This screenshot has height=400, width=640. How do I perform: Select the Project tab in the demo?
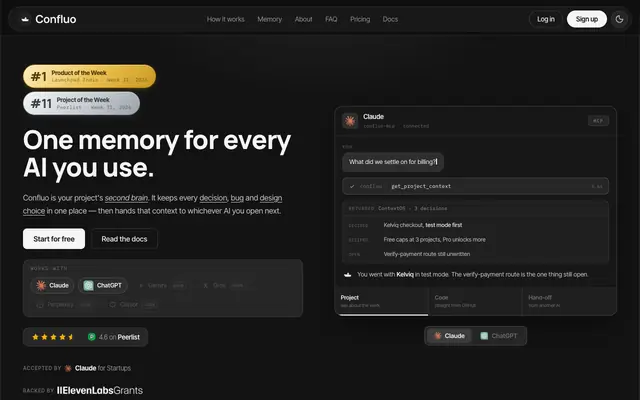tap(382, 301)
